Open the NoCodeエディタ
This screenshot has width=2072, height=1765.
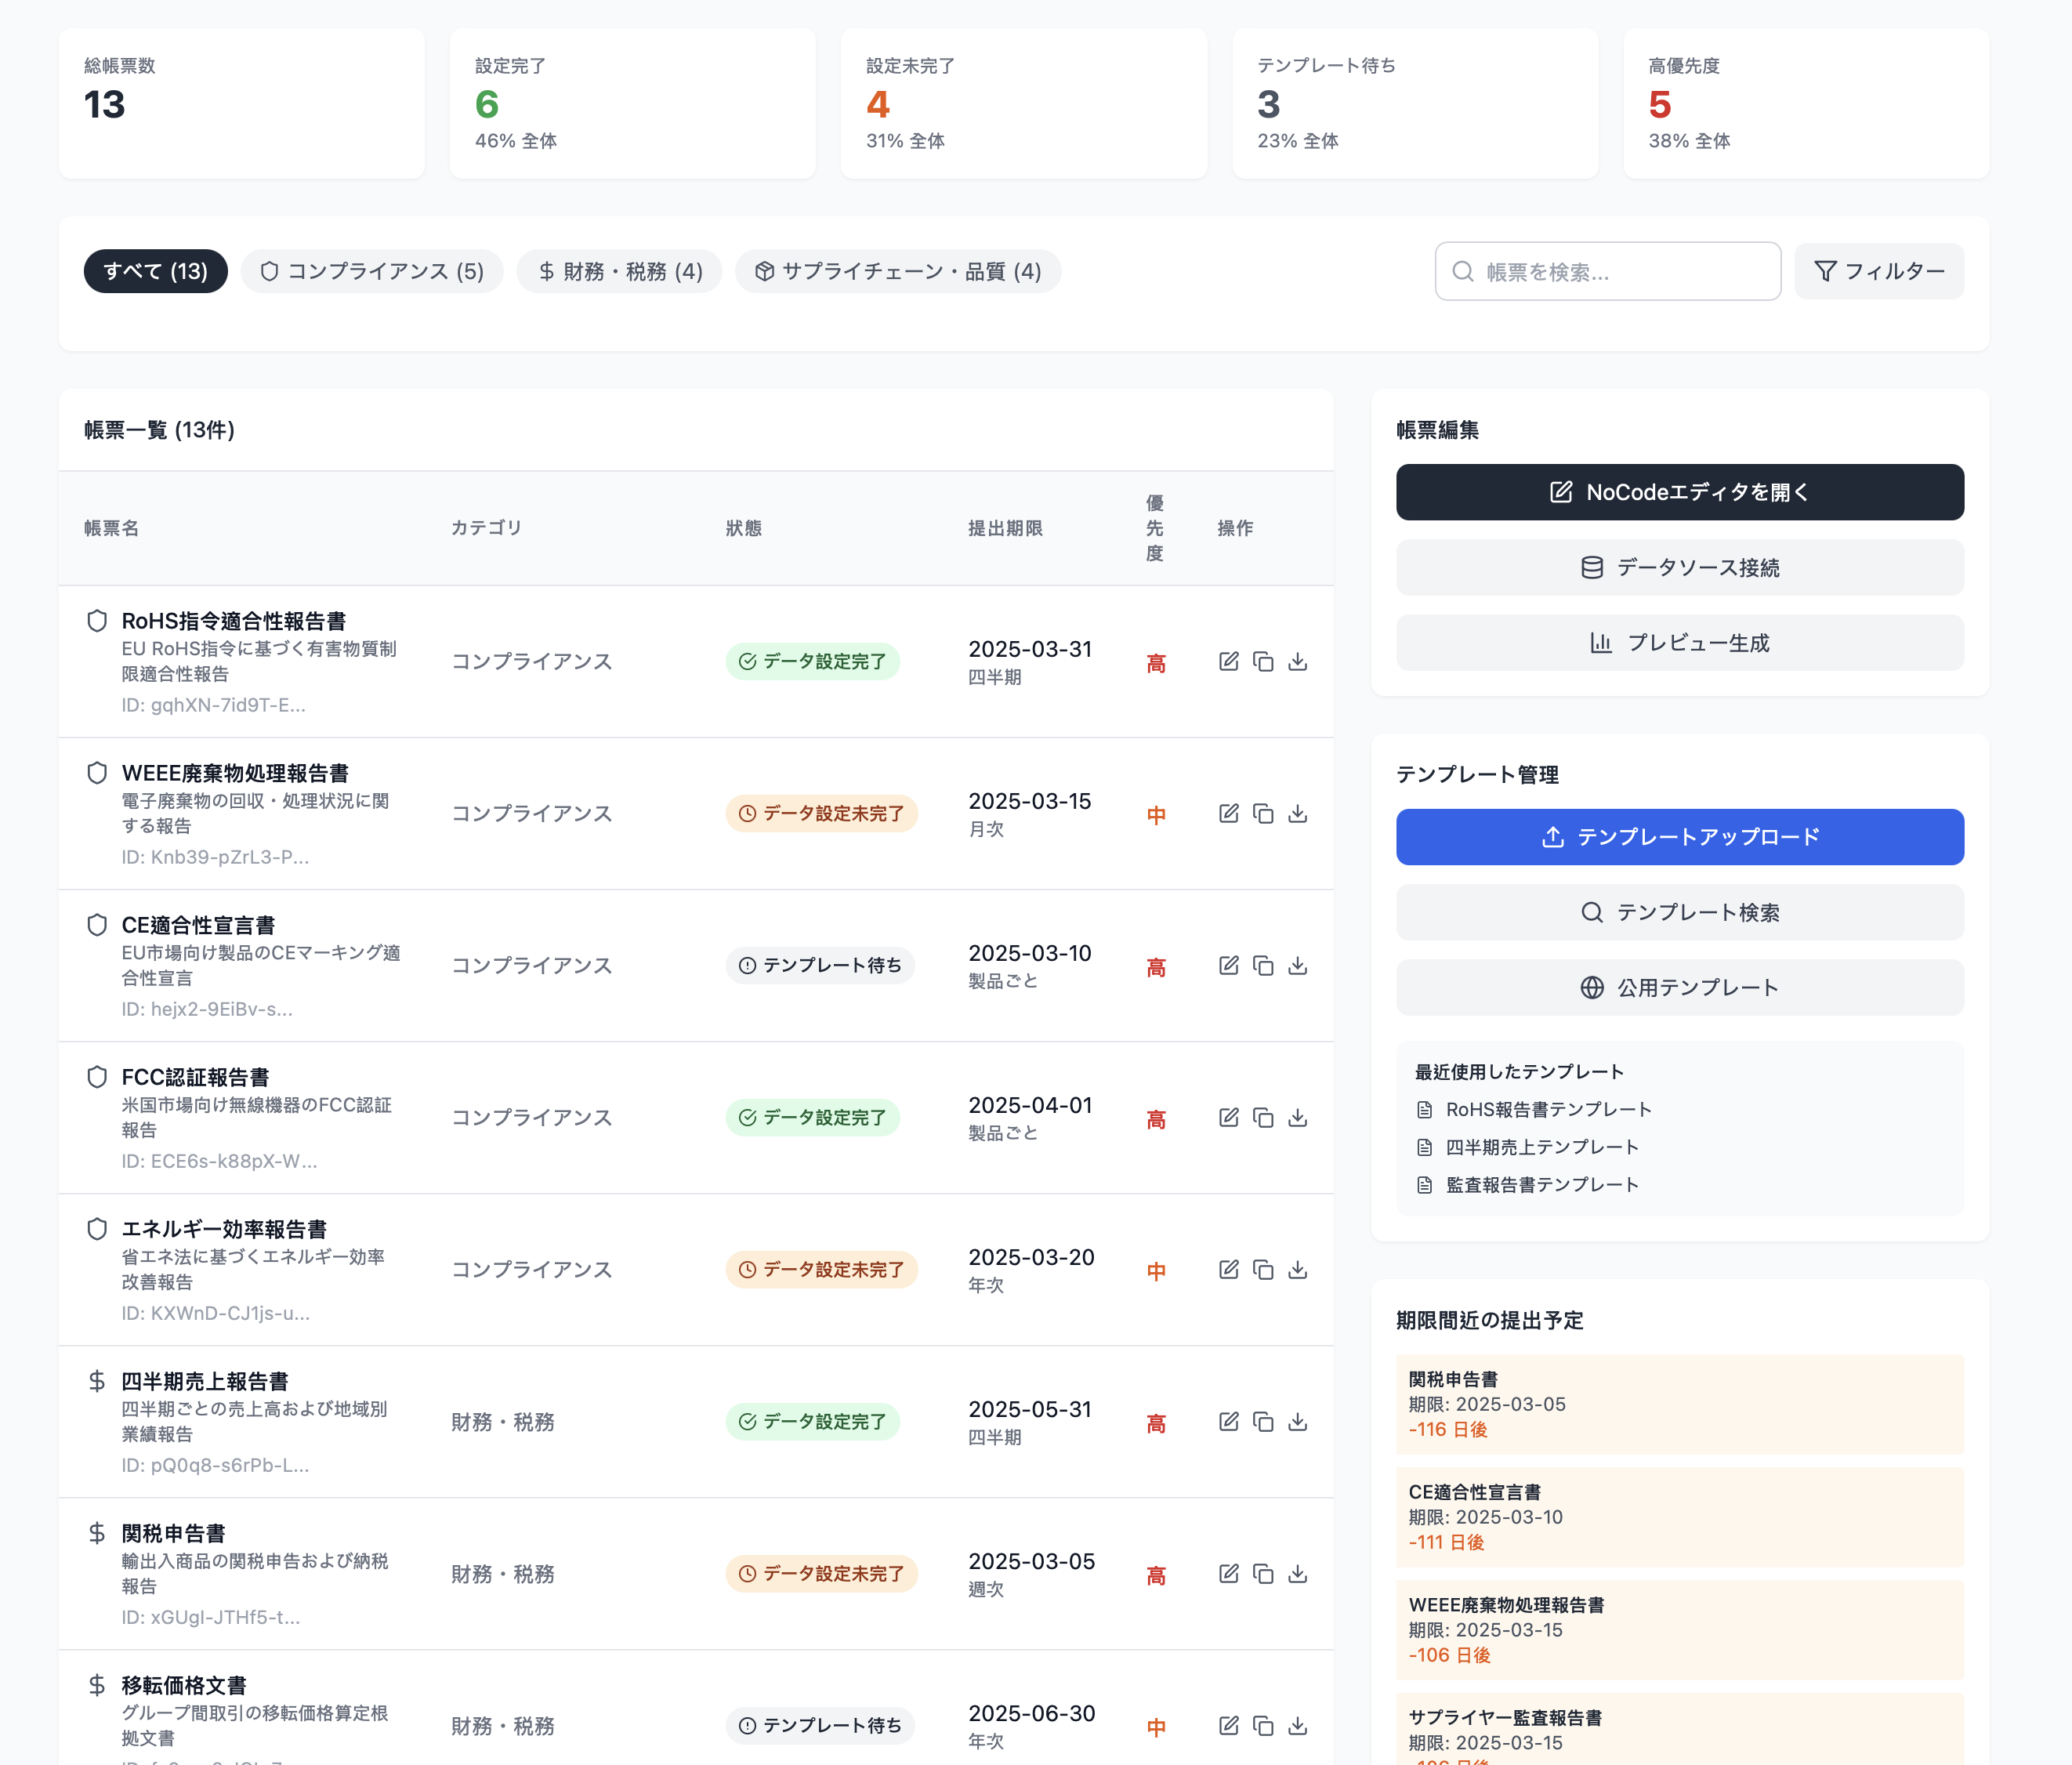[1679, 492]
